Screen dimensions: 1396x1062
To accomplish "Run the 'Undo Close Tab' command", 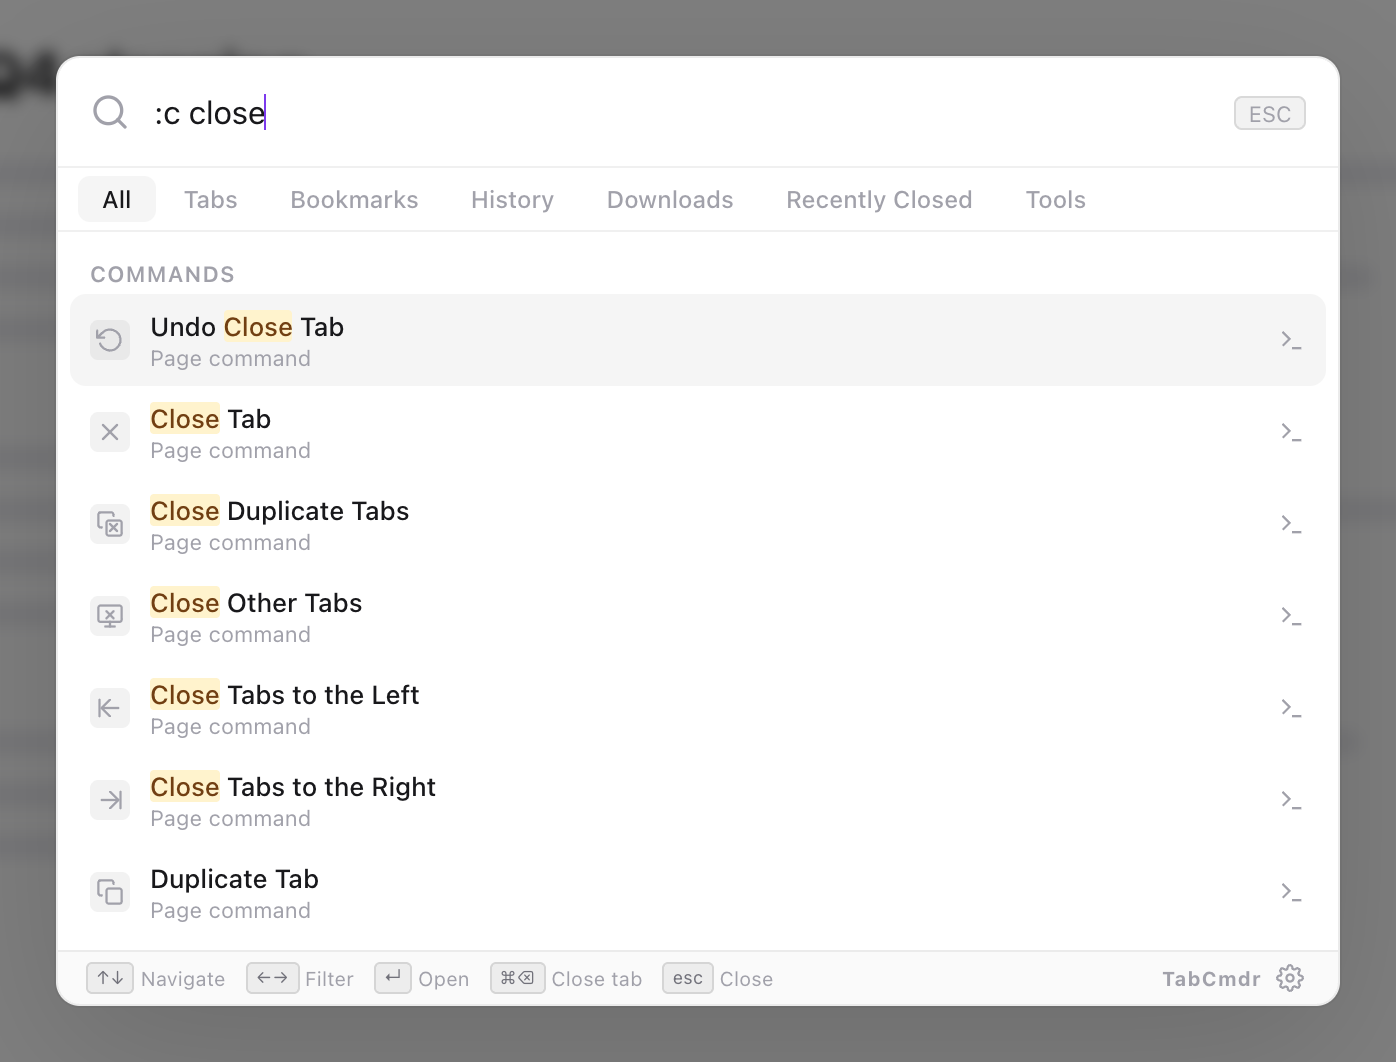I will click(x=698, y=340).
